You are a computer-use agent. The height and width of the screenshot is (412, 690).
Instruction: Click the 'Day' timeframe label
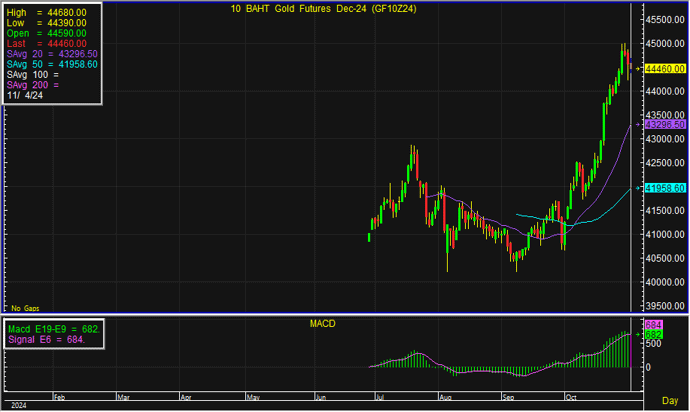(669, 400)
